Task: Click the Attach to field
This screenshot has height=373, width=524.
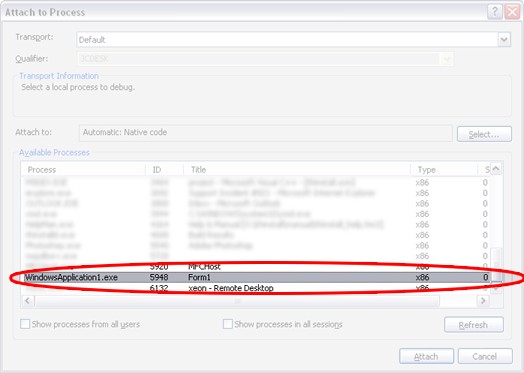Action: [x=266, y=133]
